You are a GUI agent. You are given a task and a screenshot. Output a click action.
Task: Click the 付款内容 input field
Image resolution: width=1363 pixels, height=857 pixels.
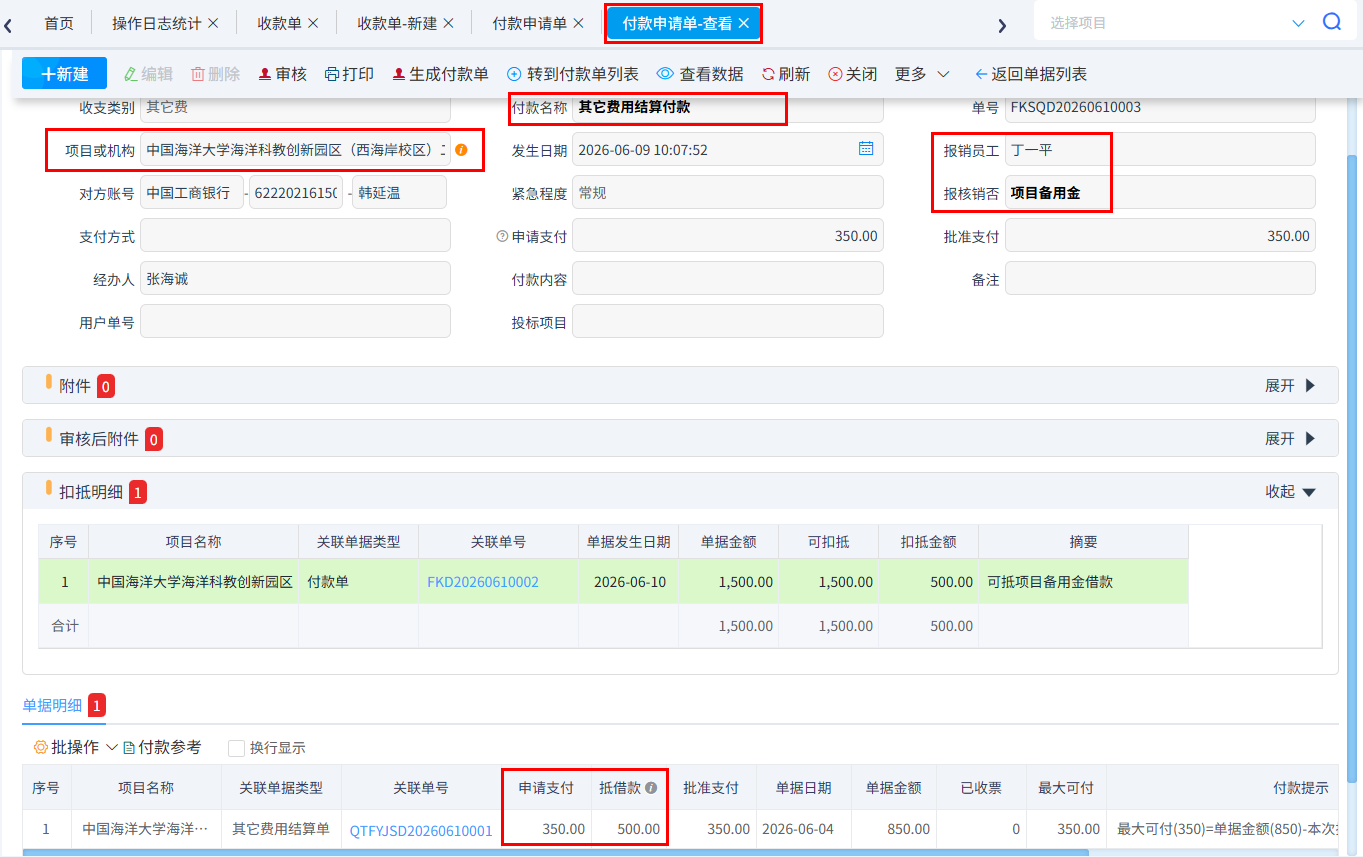[728, 279]
